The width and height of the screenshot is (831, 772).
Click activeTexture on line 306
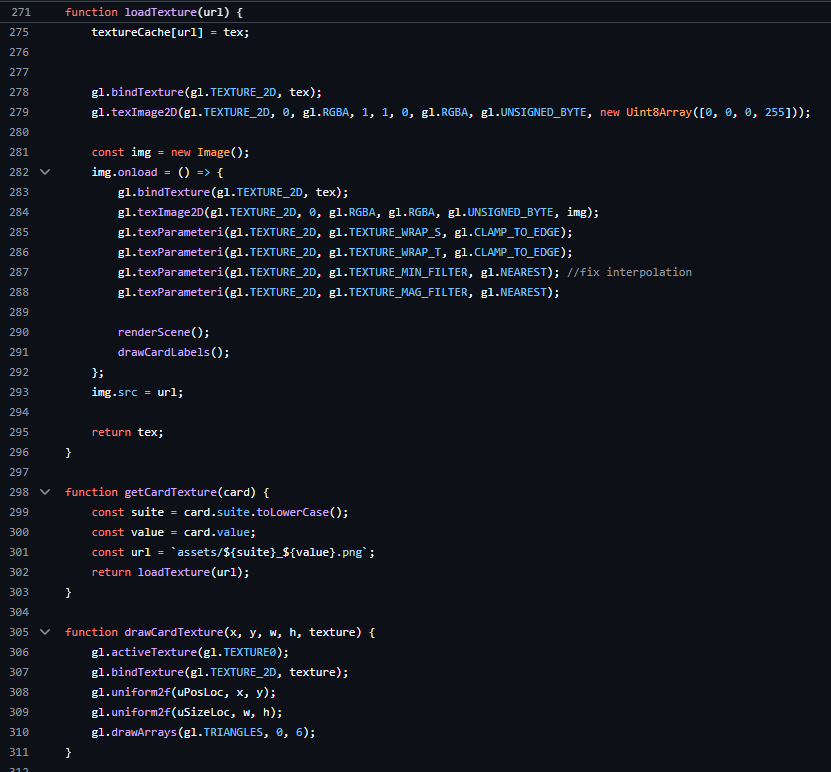point(154,652)
